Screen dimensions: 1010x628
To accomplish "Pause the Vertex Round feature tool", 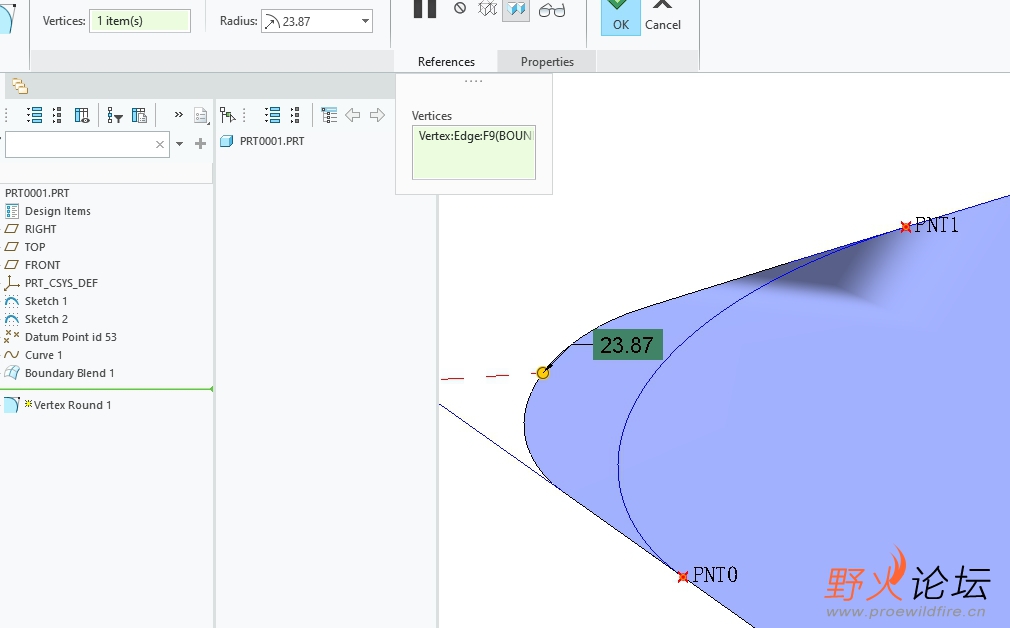I will click(424, 8).
